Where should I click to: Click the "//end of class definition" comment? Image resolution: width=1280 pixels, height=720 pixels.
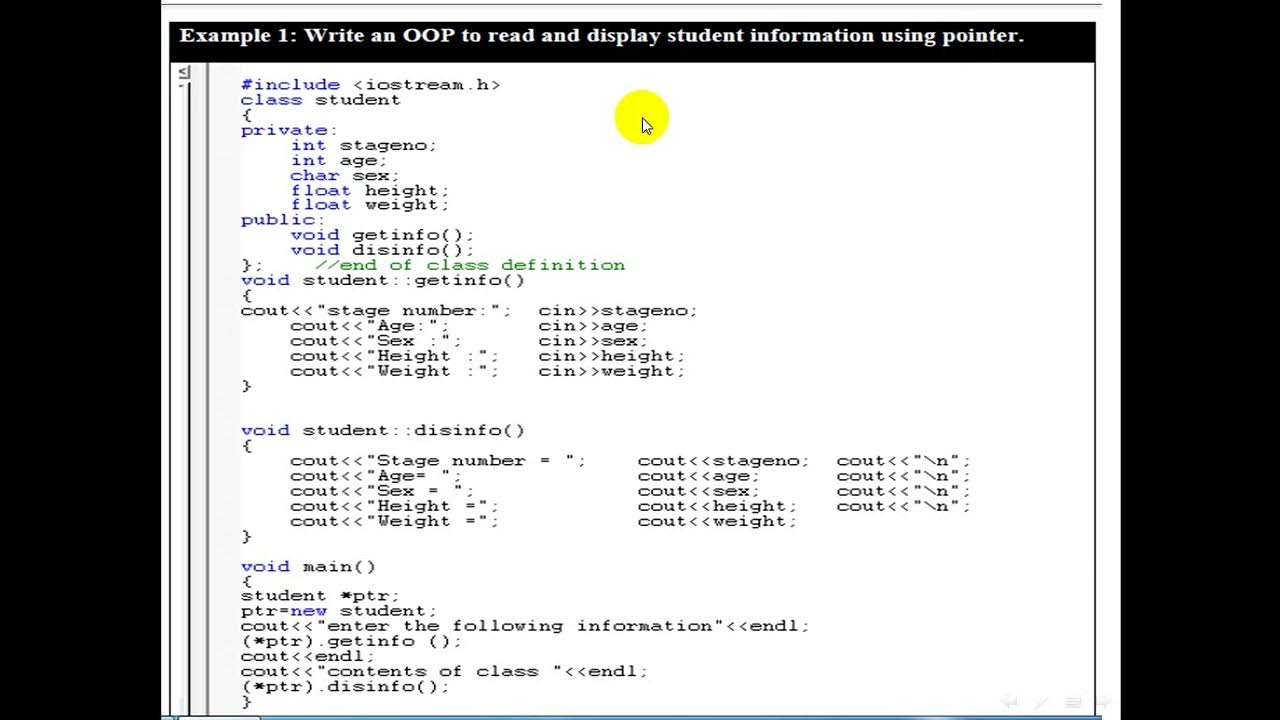coord(470,265)
